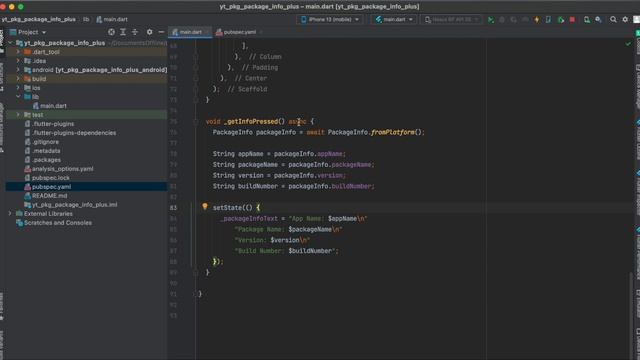Select .flutter-plugins file in tree
The width and height of the screenshot is (640, 360).
tap(53, 124)
